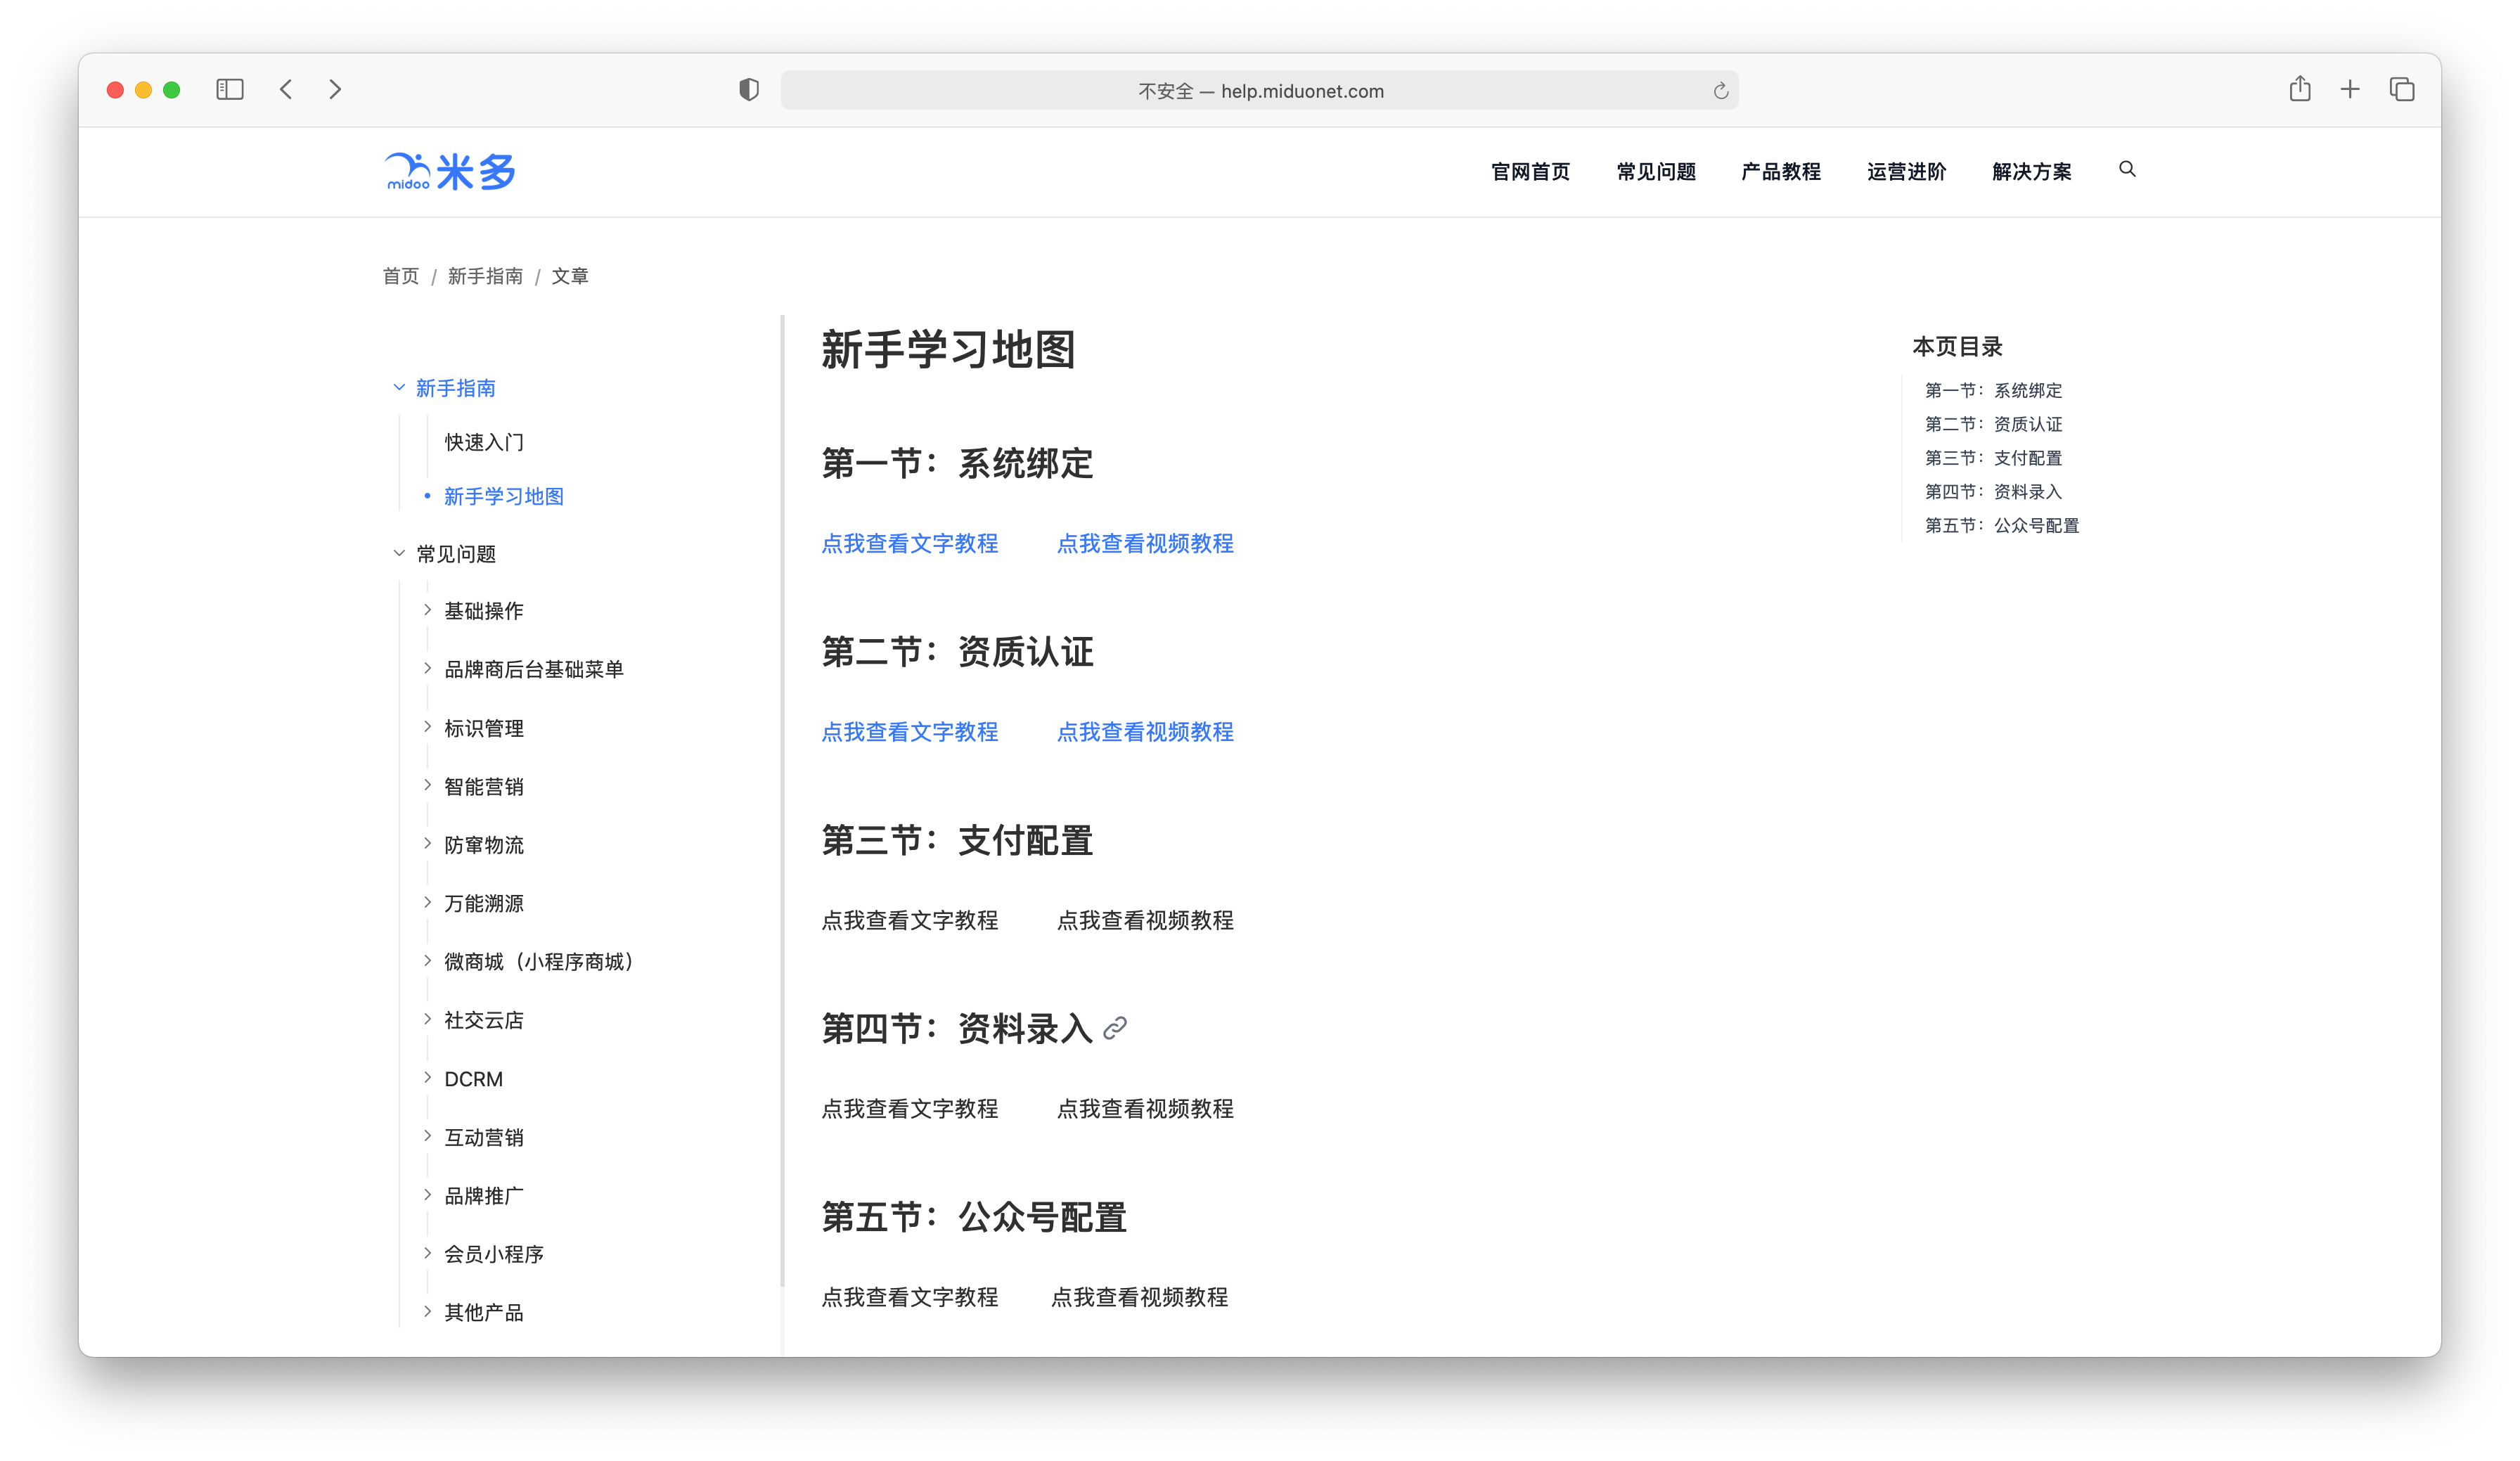Toggle the Safari sidebar icon
This screenshot has height=1461, width=2520.
coord(230,90)
